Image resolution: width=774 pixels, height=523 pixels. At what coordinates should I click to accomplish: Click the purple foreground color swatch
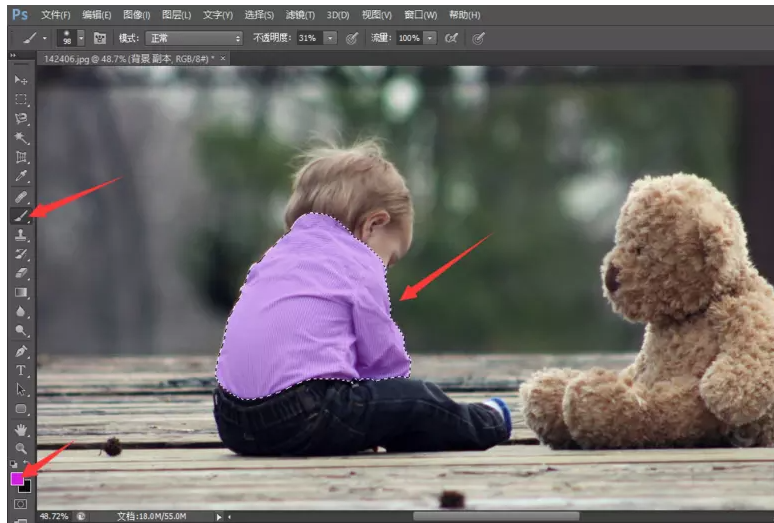17,479
